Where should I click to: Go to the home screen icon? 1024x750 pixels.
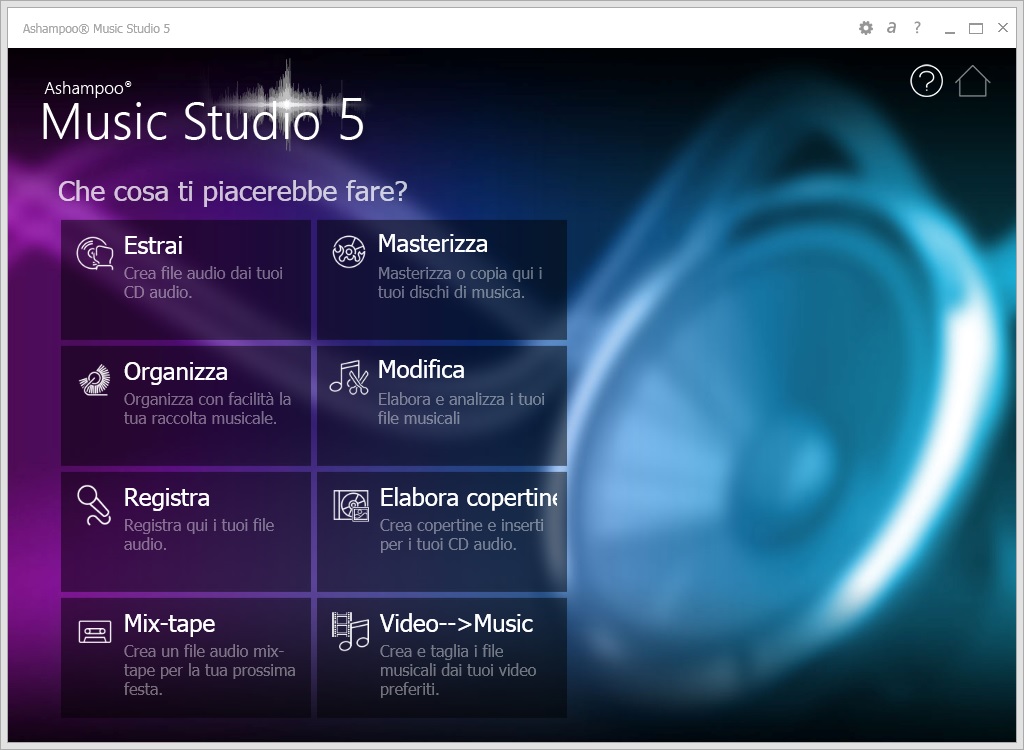[x=972, y=81]
